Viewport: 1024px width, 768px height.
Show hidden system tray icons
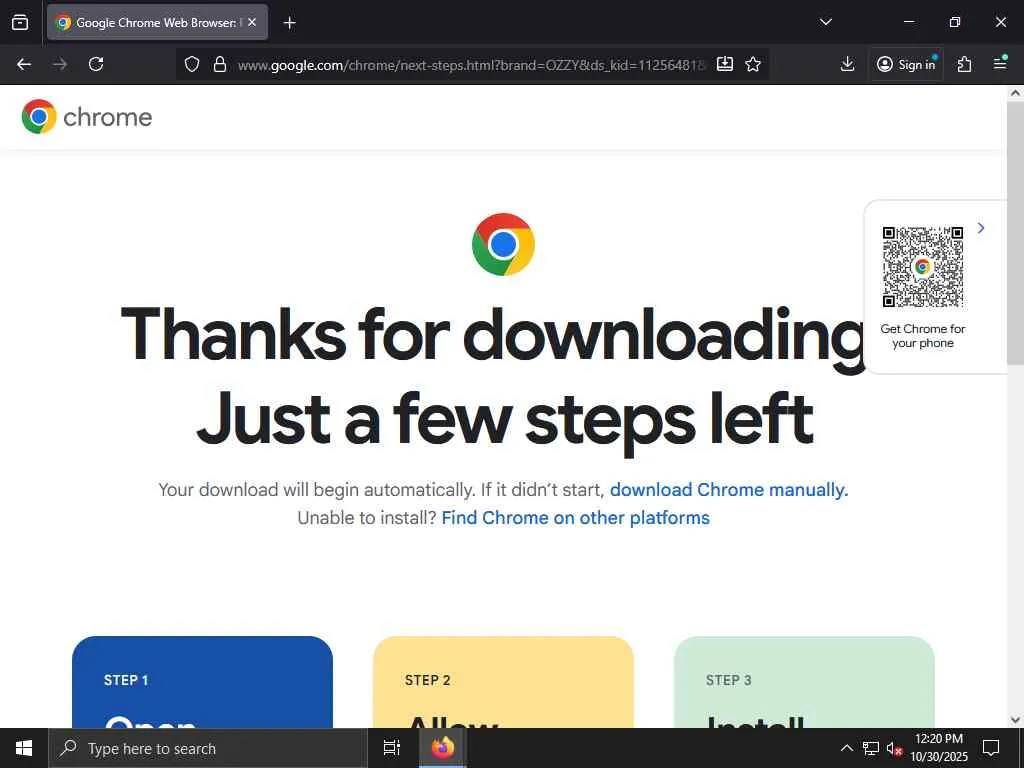pos(846,748)
